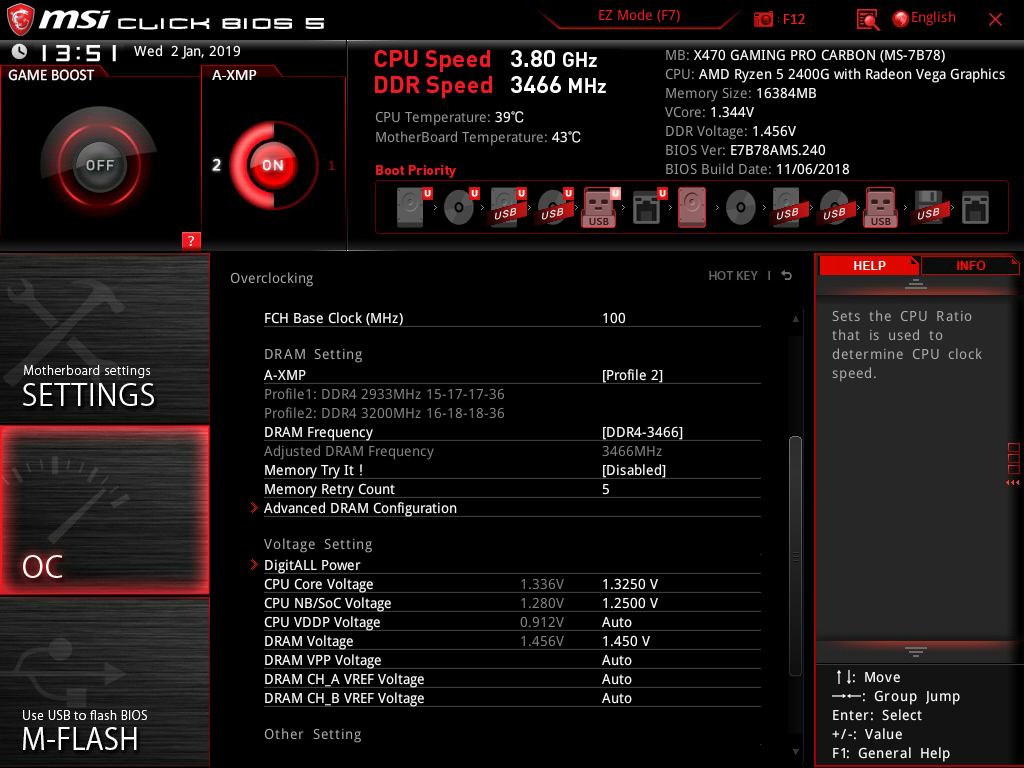This screenshot has width=1024, height=768.
Task: Click the scrollbar down arrow
Action: 795,752
